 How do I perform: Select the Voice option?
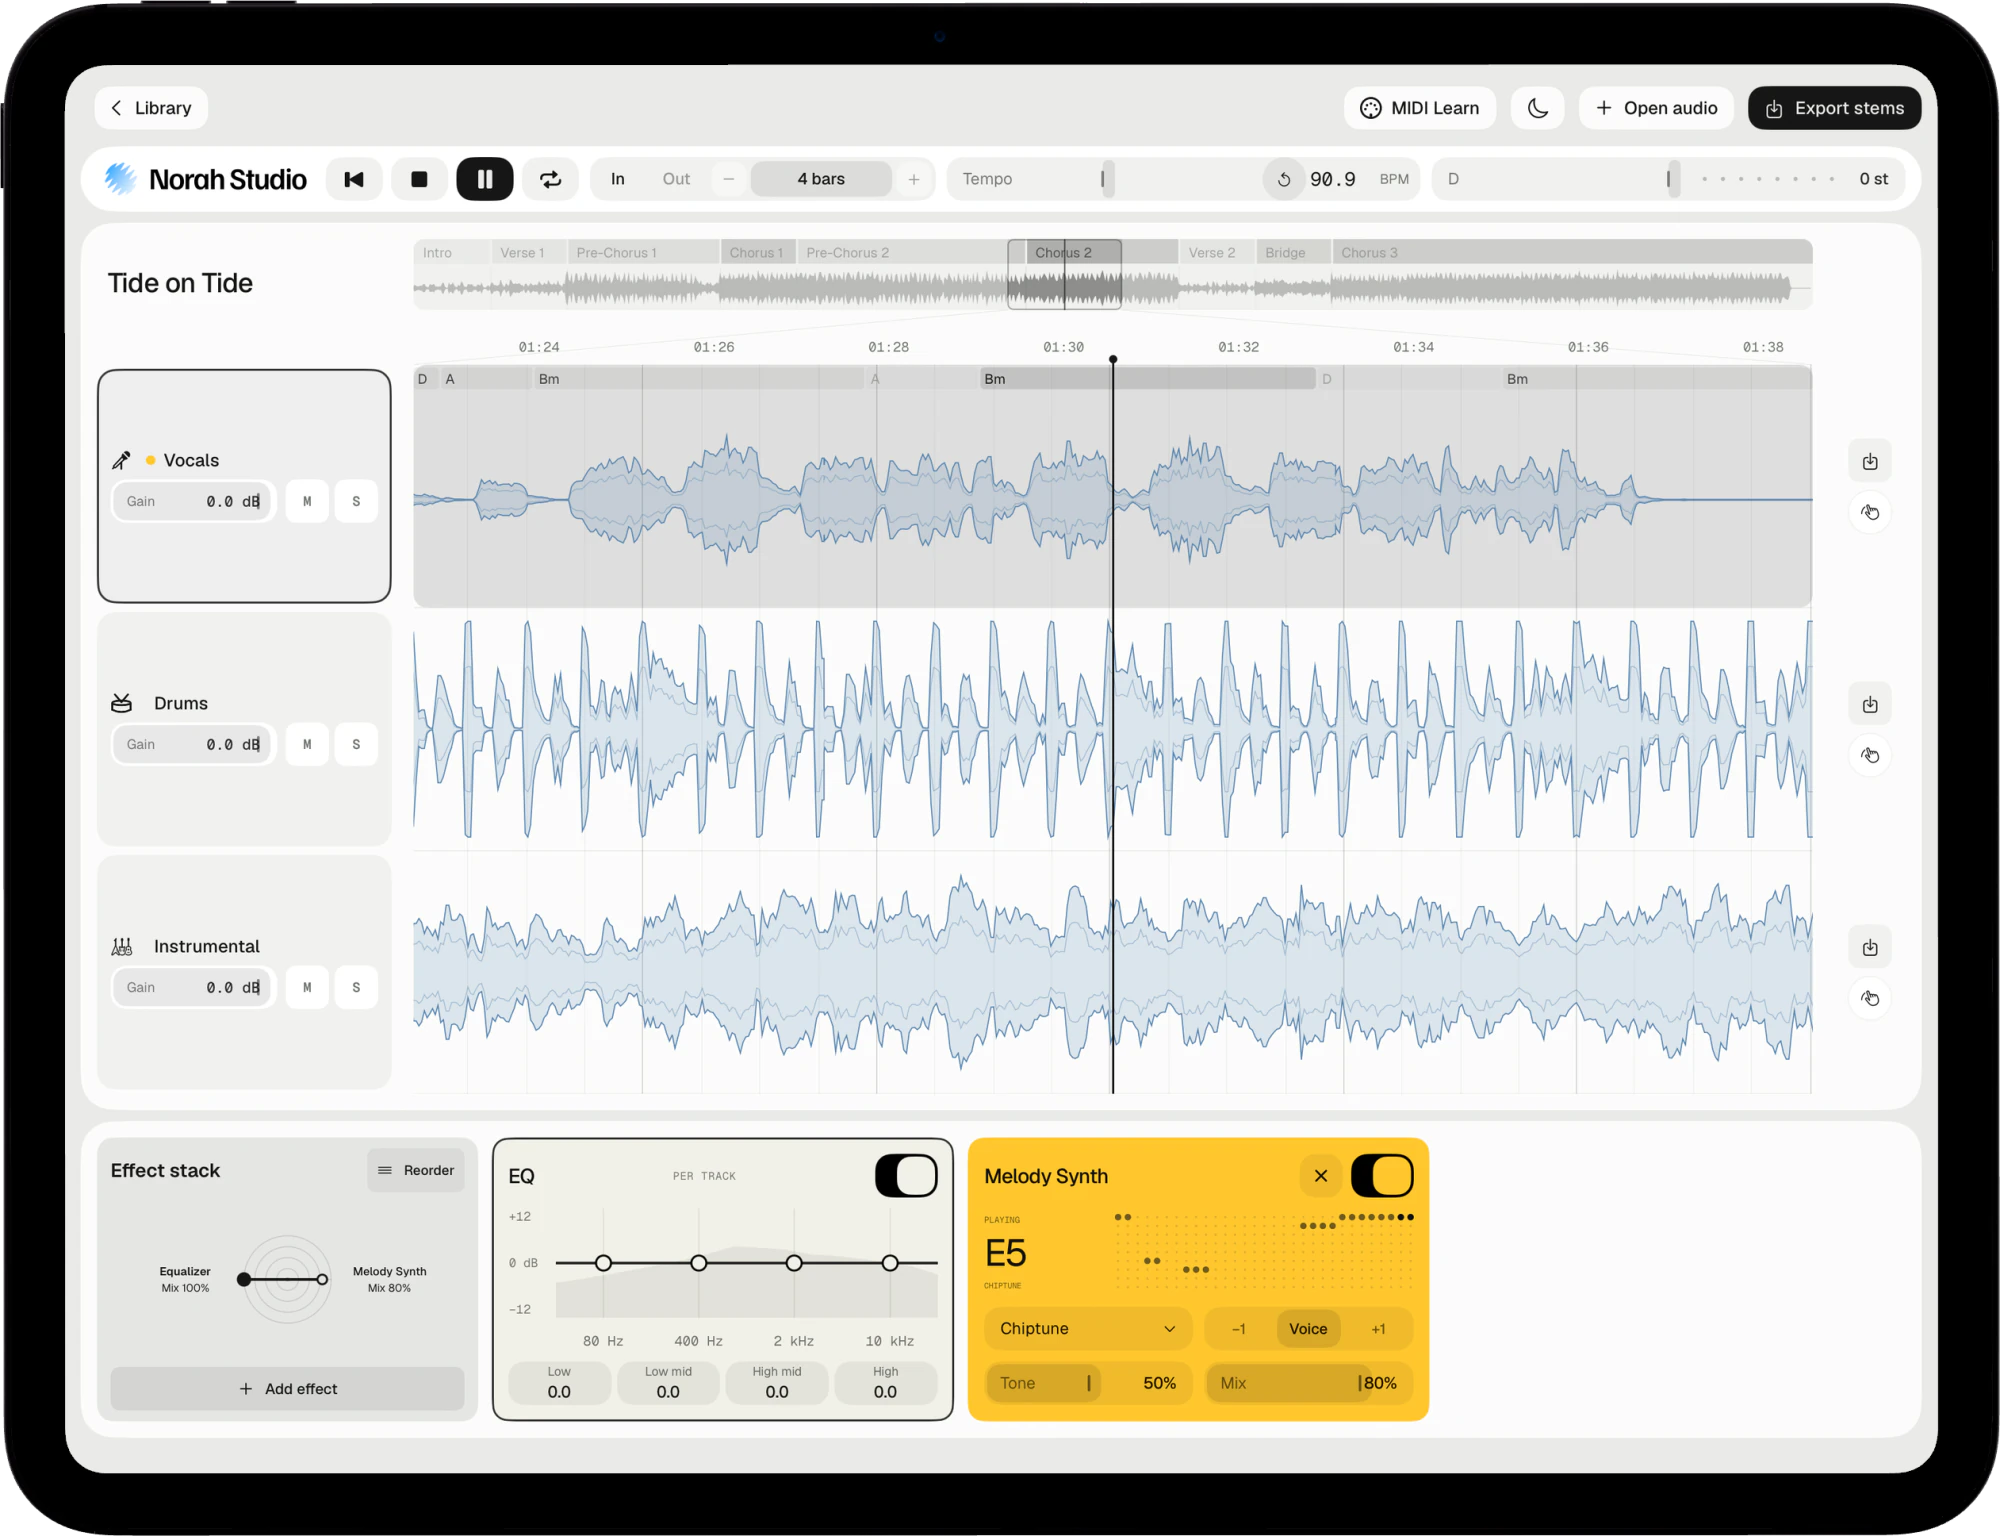pyautogui.click(x=1308, y=1328)
